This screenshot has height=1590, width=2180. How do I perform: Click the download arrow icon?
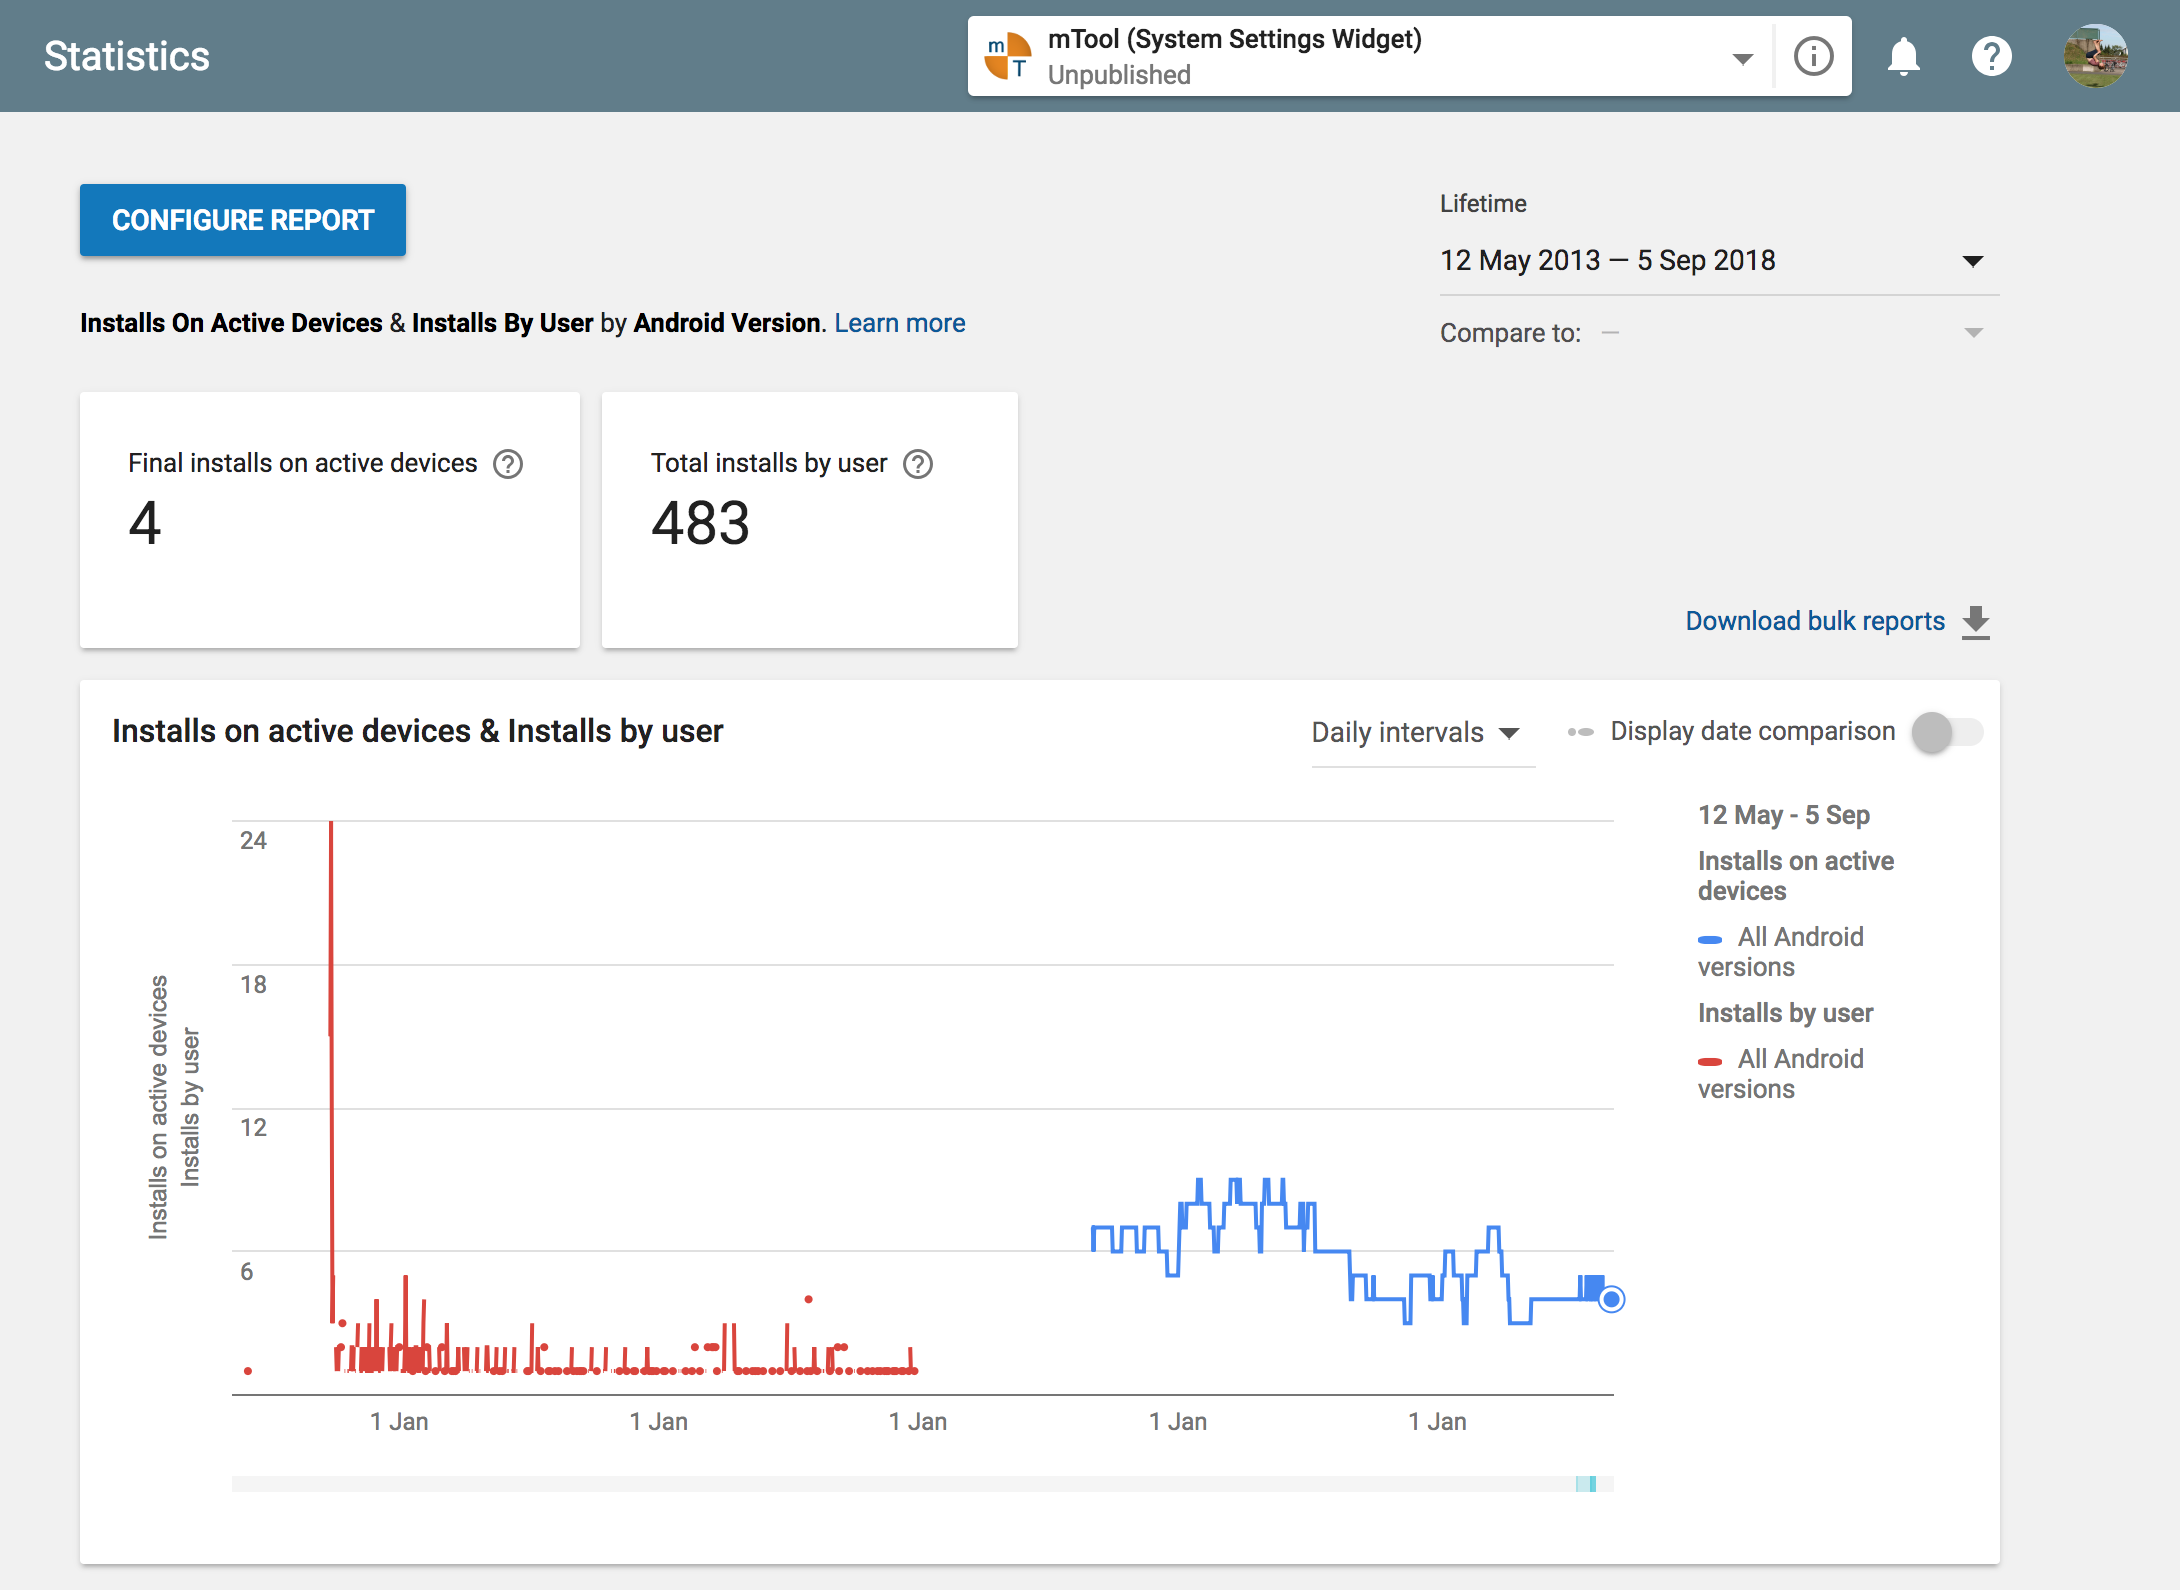click(1976, 622)
